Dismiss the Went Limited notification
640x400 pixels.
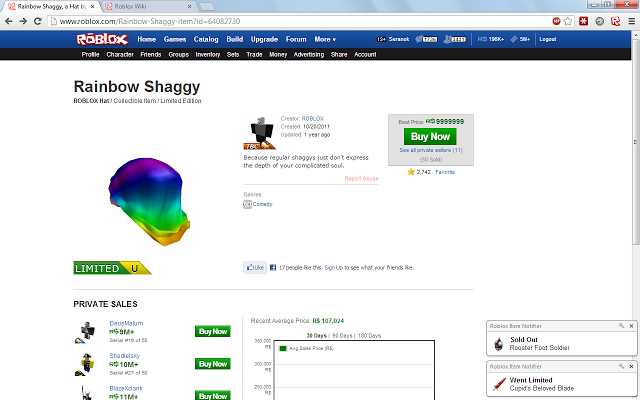coord(631,366)
